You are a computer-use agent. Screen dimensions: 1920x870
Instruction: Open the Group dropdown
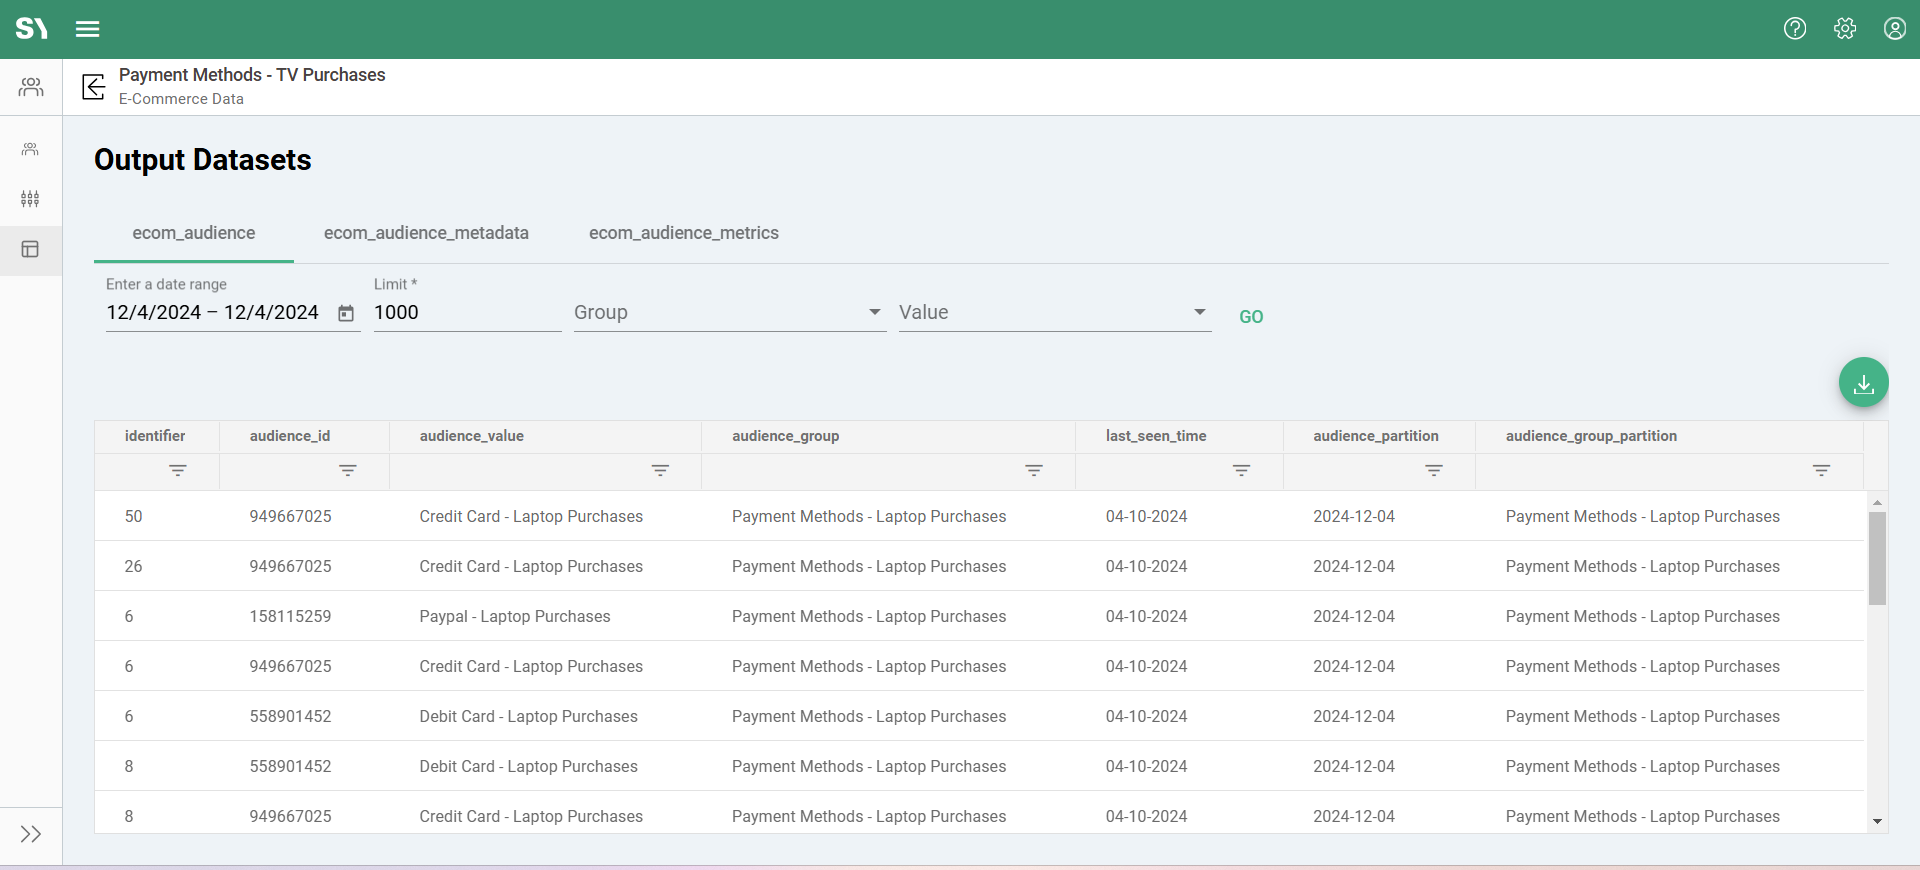729,313
